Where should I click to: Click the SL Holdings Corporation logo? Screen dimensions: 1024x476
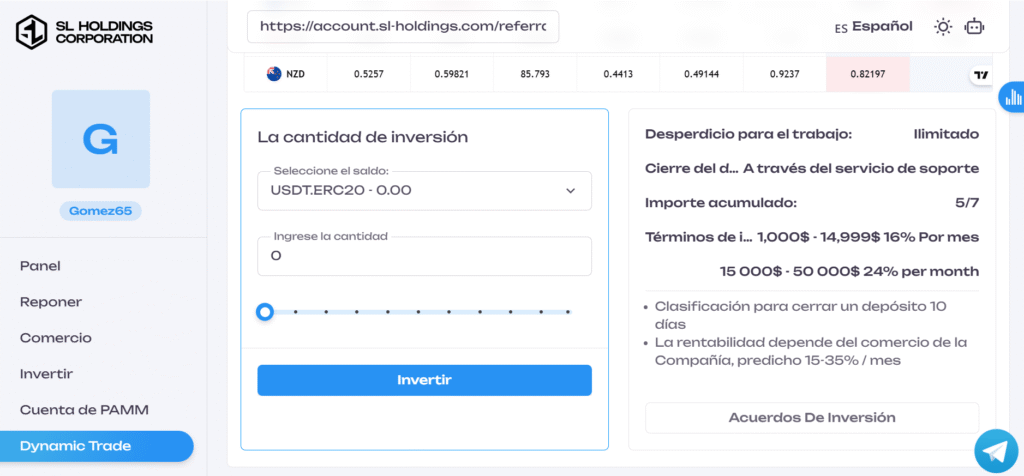pos(84,32)
